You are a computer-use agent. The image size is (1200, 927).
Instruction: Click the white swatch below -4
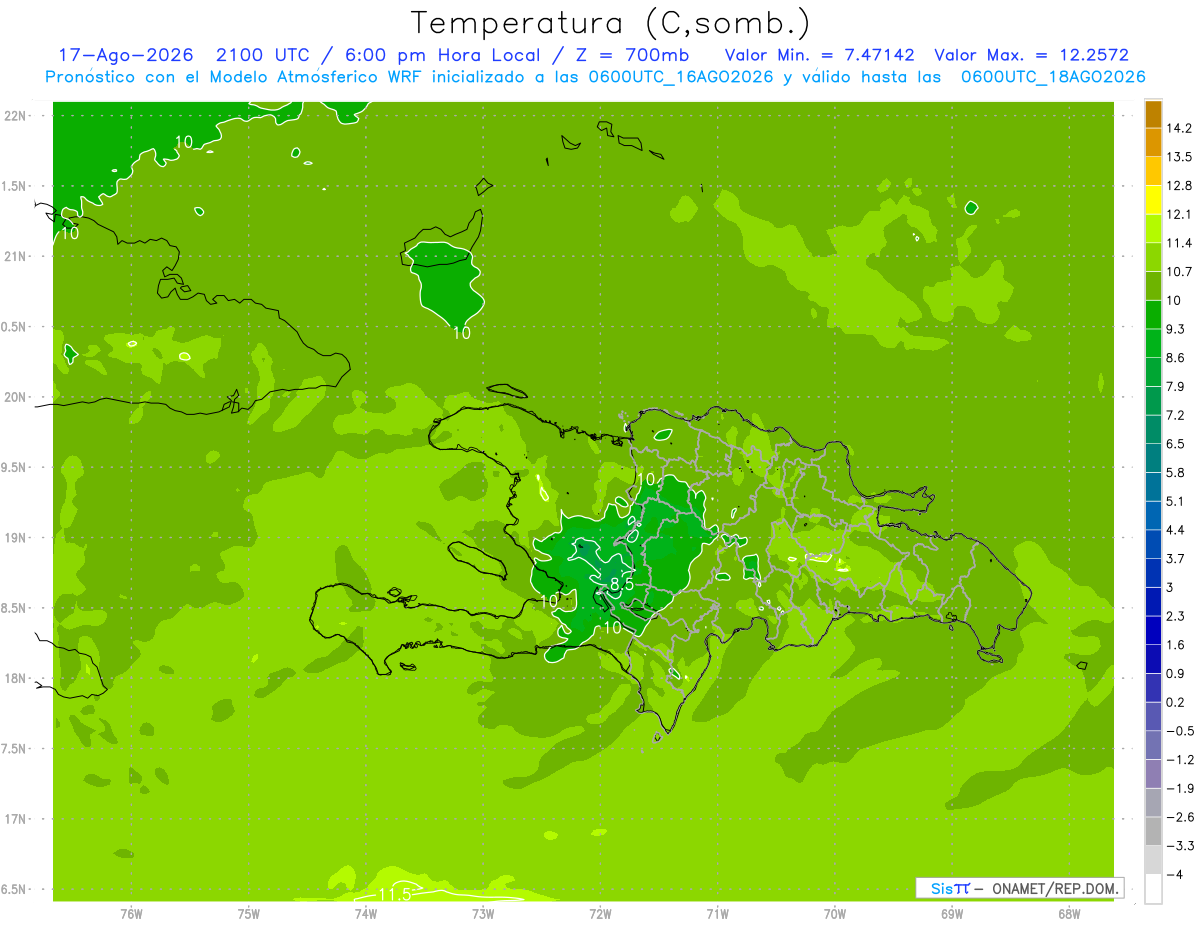1153,889
